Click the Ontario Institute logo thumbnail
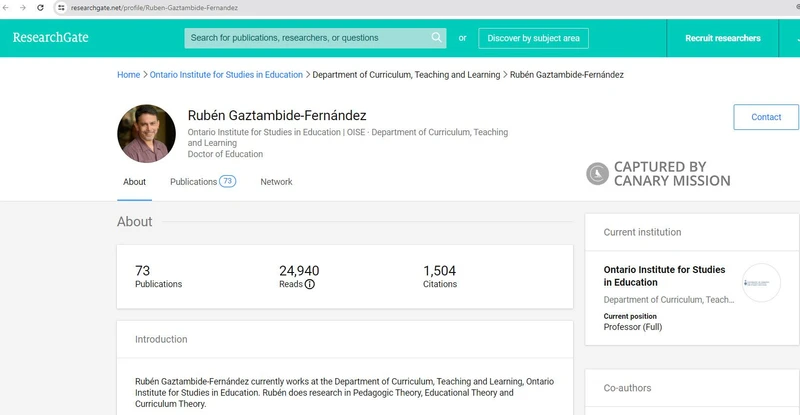Screen dimensions: 800x415 (x=761, y=283)
